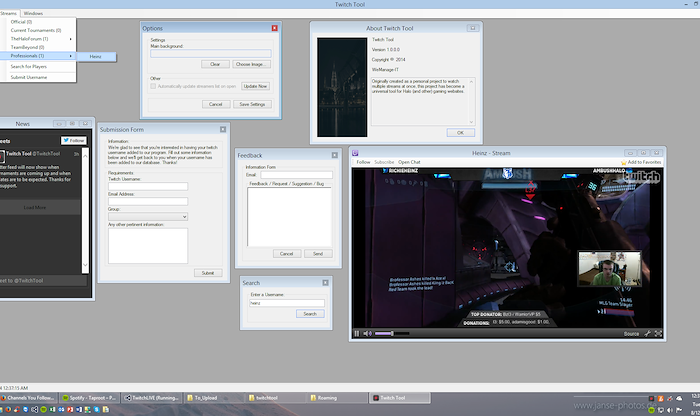Open the Windows menu in the menu bar
Viewport: 700px width, 416px height.
click(33, 13)
